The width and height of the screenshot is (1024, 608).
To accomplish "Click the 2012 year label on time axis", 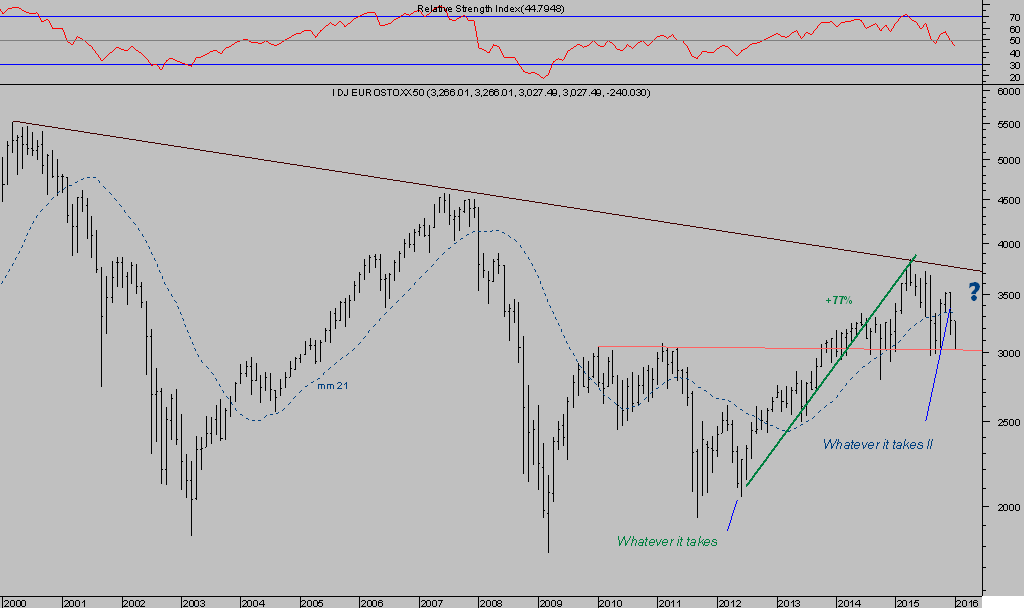I will 729,602.
